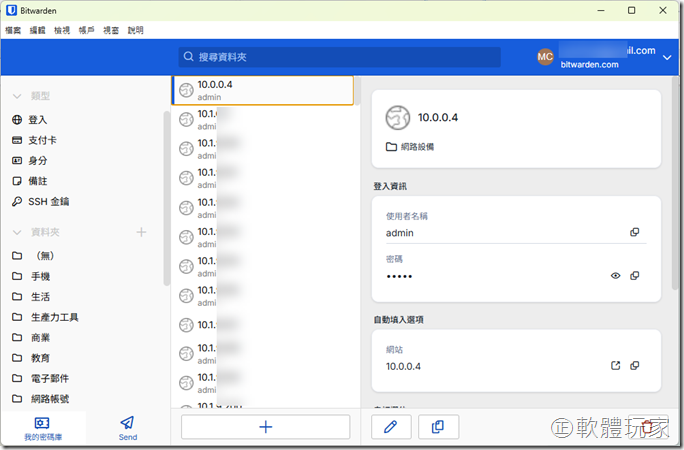Switch to the Send tab
The height and width of the screenshot is (450, 684).
pos(128,428)
